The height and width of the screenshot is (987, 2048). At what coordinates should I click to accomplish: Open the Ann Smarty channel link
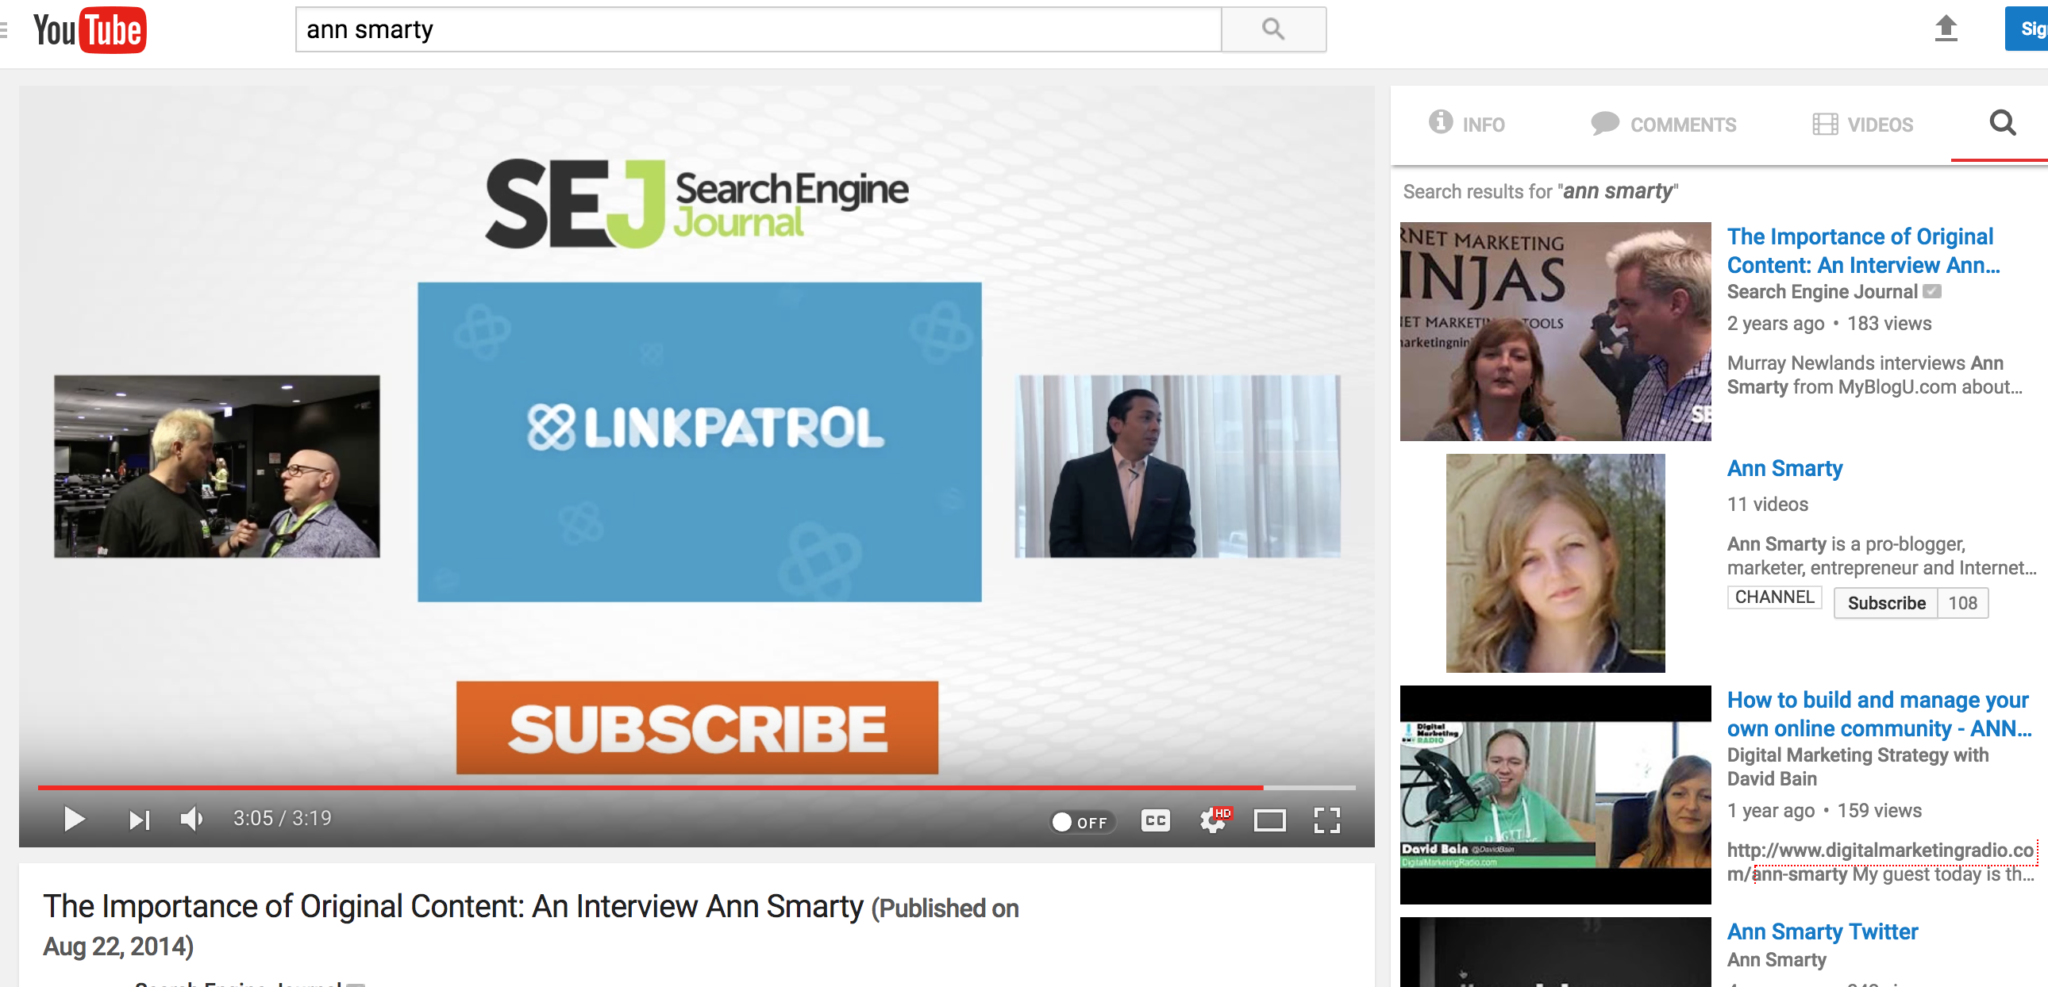point(1784,468)
